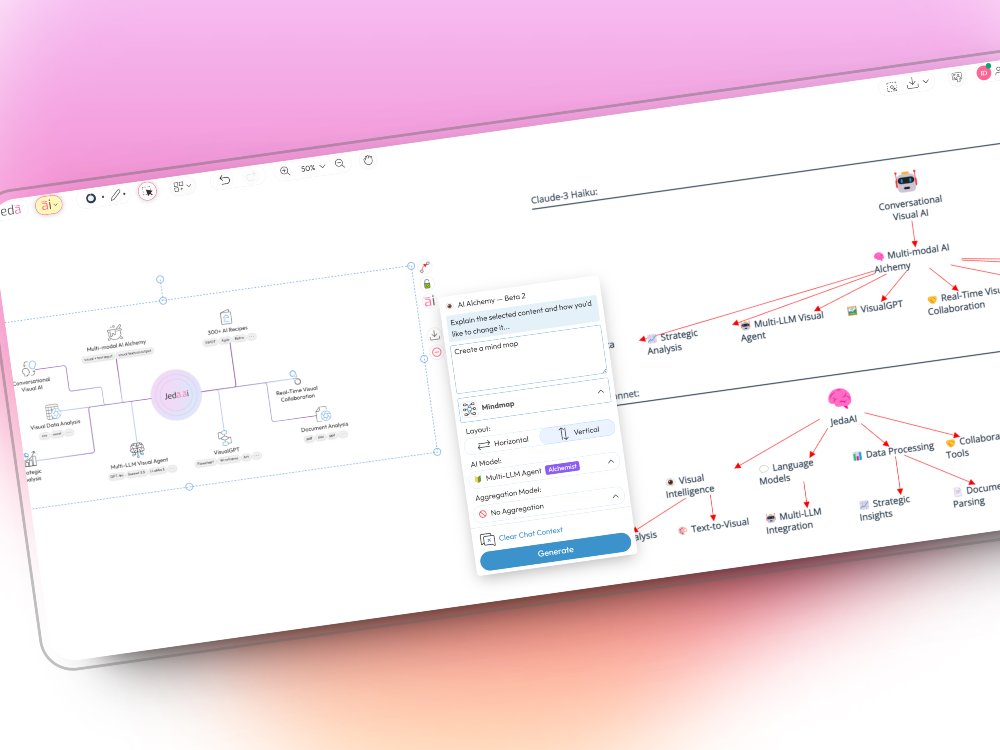Click the Text-to-Visual node
The width and height of the screenshot is (1000, 750).
coord(714,526)
